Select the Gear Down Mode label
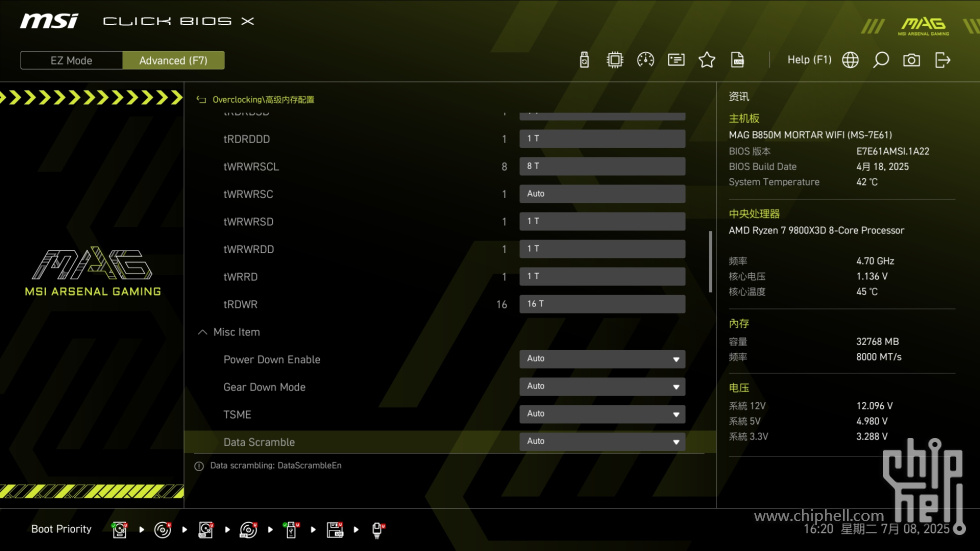Viewport: 980px width, 551px height. (264, 387)
